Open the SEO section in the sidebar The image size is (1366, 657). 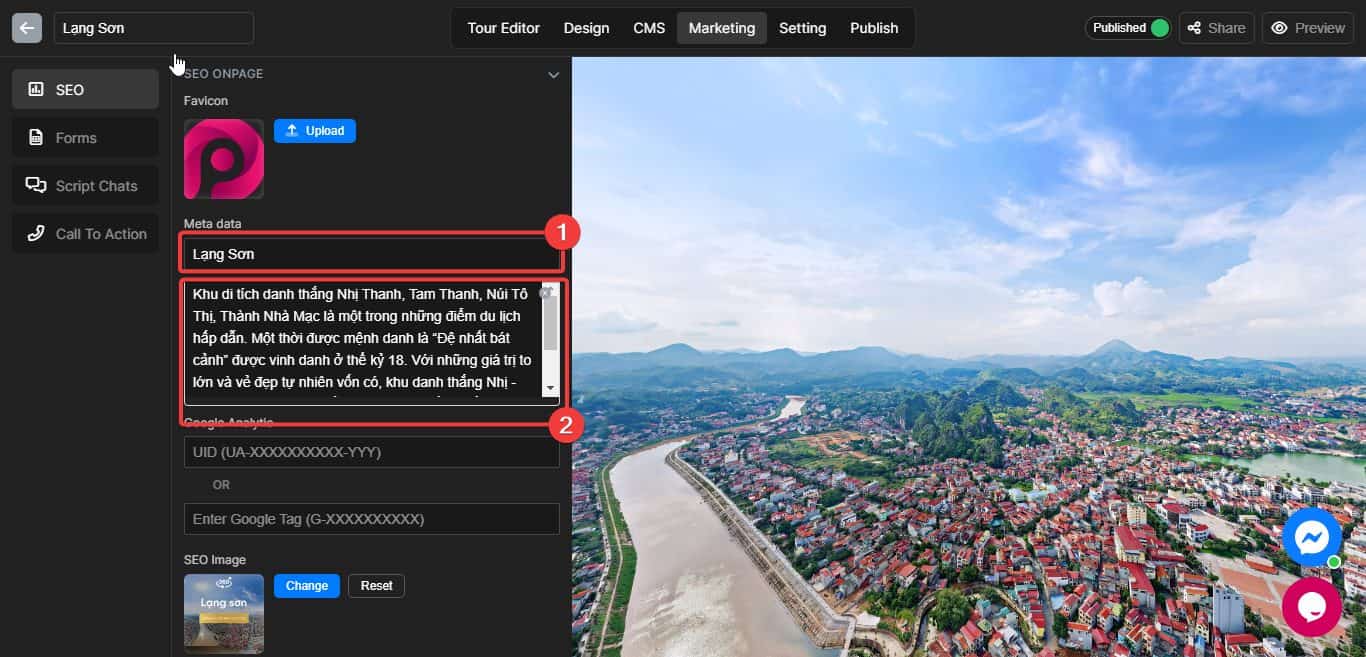(x=84, y=88)
